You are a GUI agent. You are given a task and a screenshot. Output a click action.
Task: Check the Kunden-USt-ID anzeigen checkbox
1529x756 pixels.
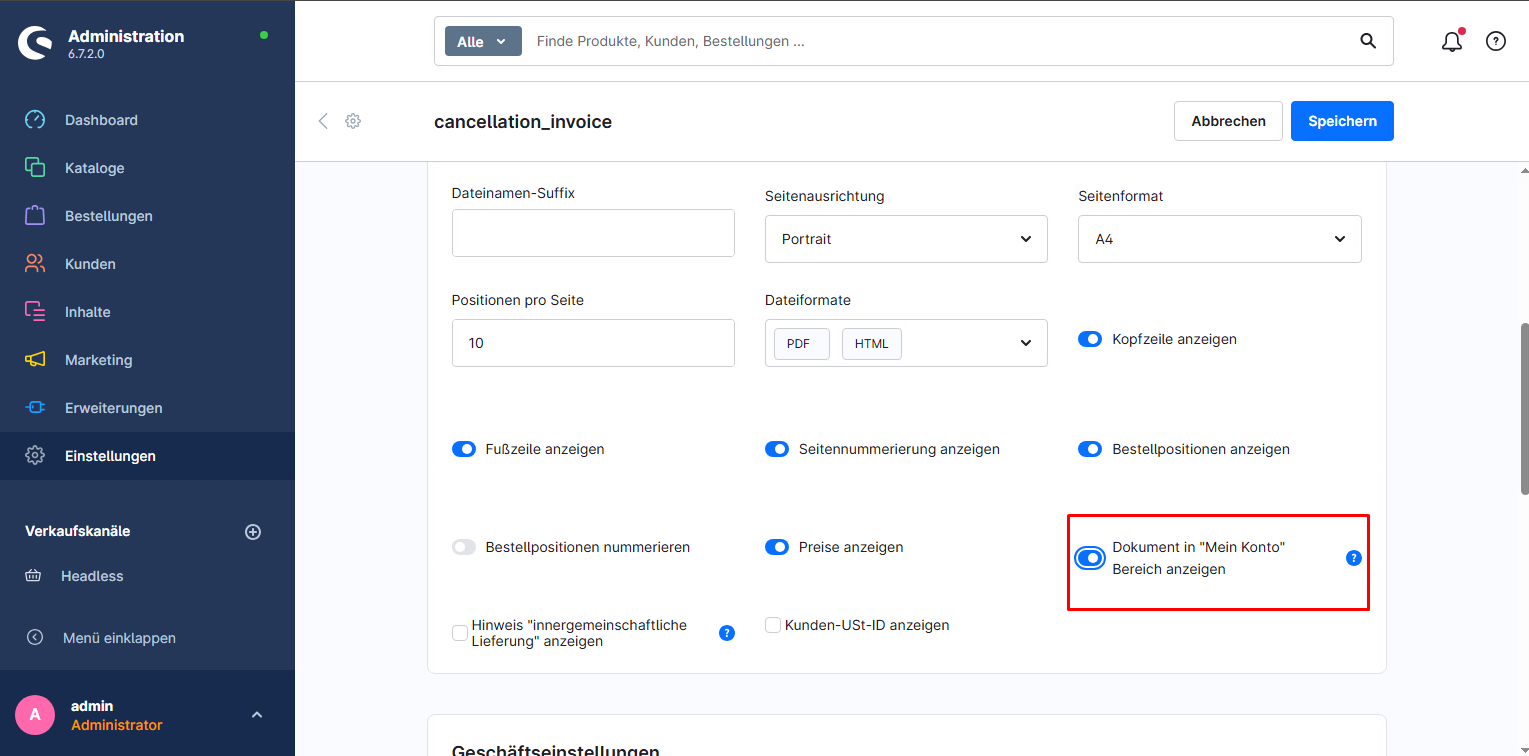[x=773, y=625]
